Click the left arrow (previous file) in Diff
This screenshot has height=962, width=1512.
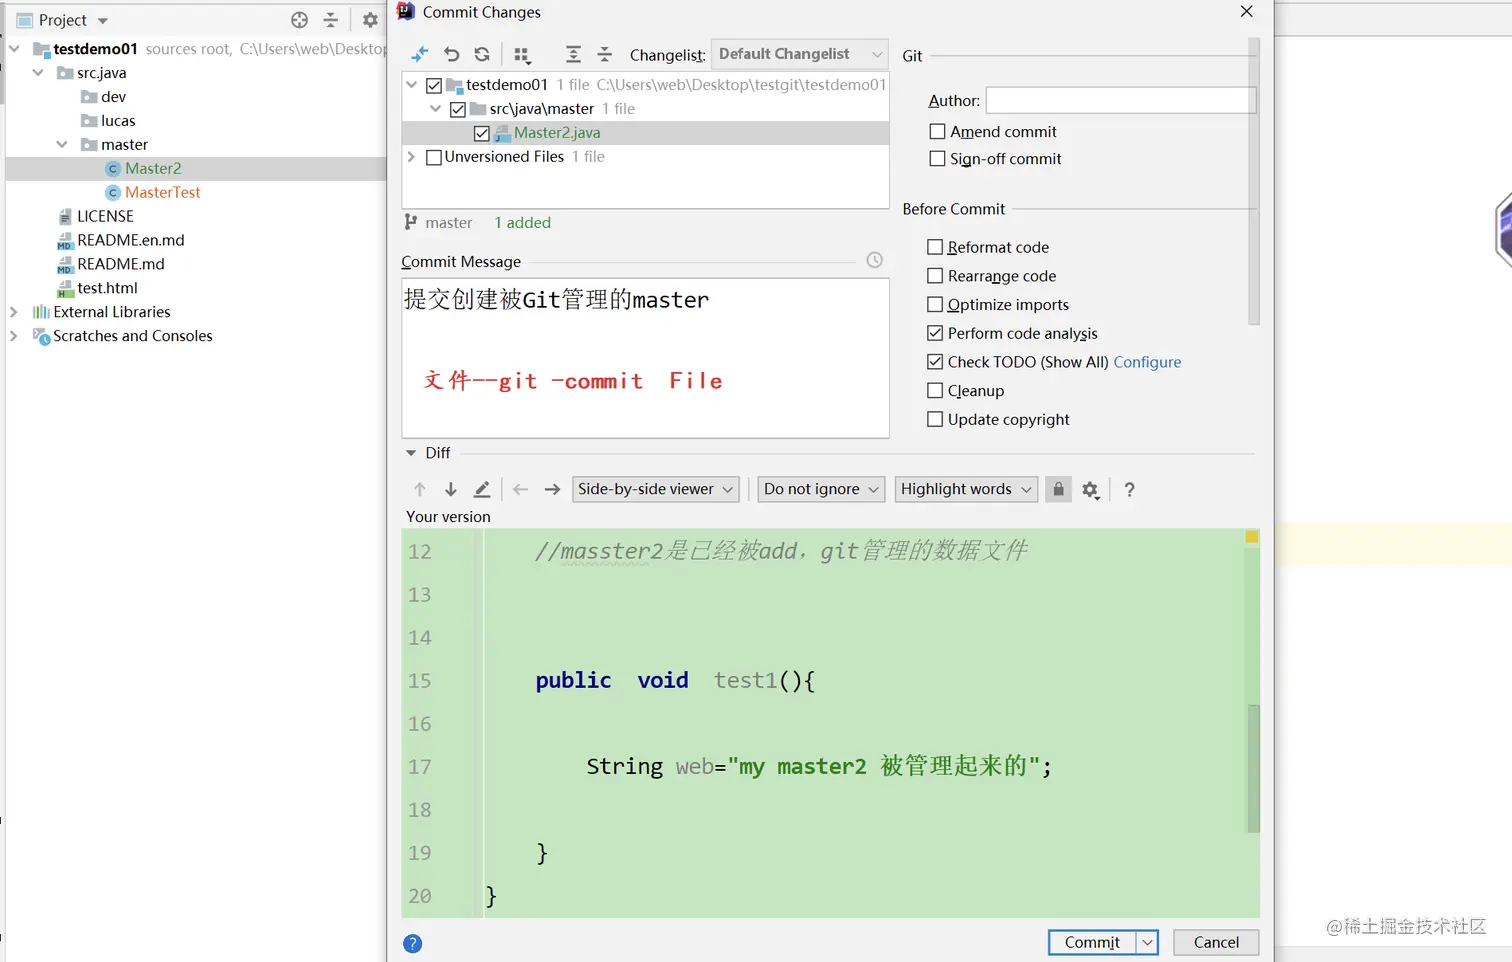click(520, 489)
